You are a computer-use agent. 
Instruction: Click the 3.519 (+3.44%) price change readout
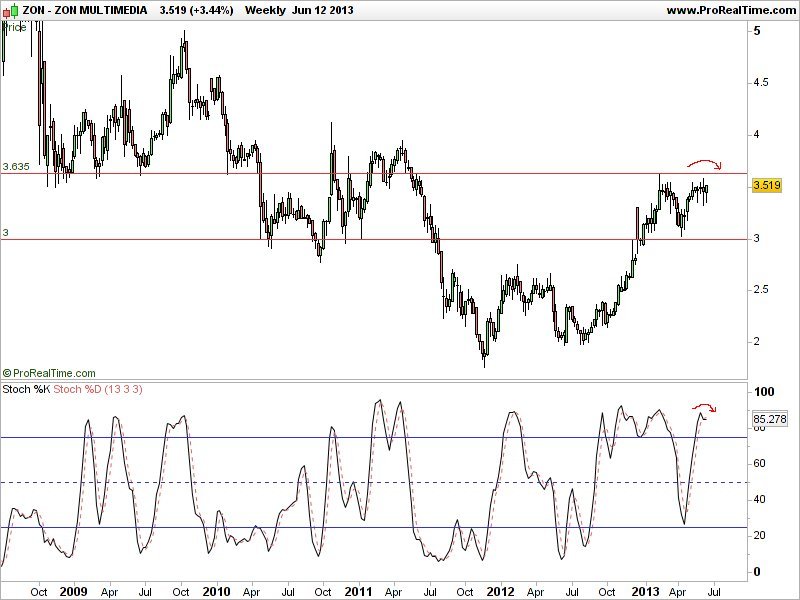pyautogui.click(x=196, y=10)
